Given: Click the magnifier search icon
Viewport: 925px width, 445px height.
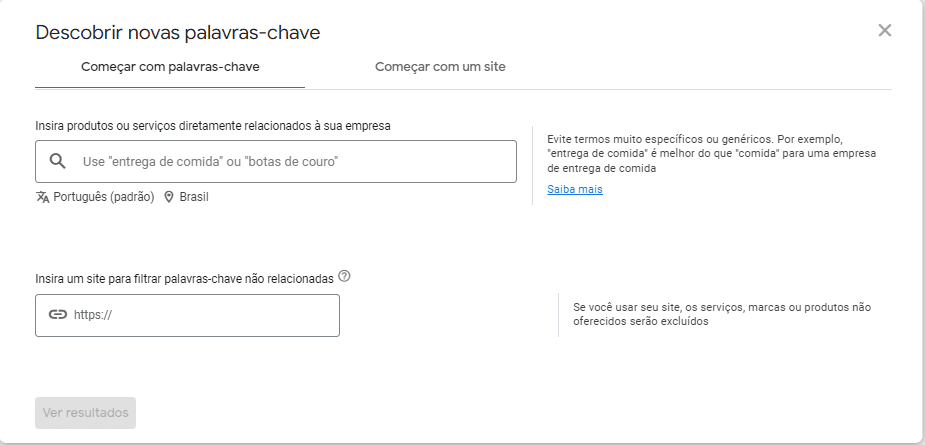Looking at the screenshot, I should [x=58, y=161].
